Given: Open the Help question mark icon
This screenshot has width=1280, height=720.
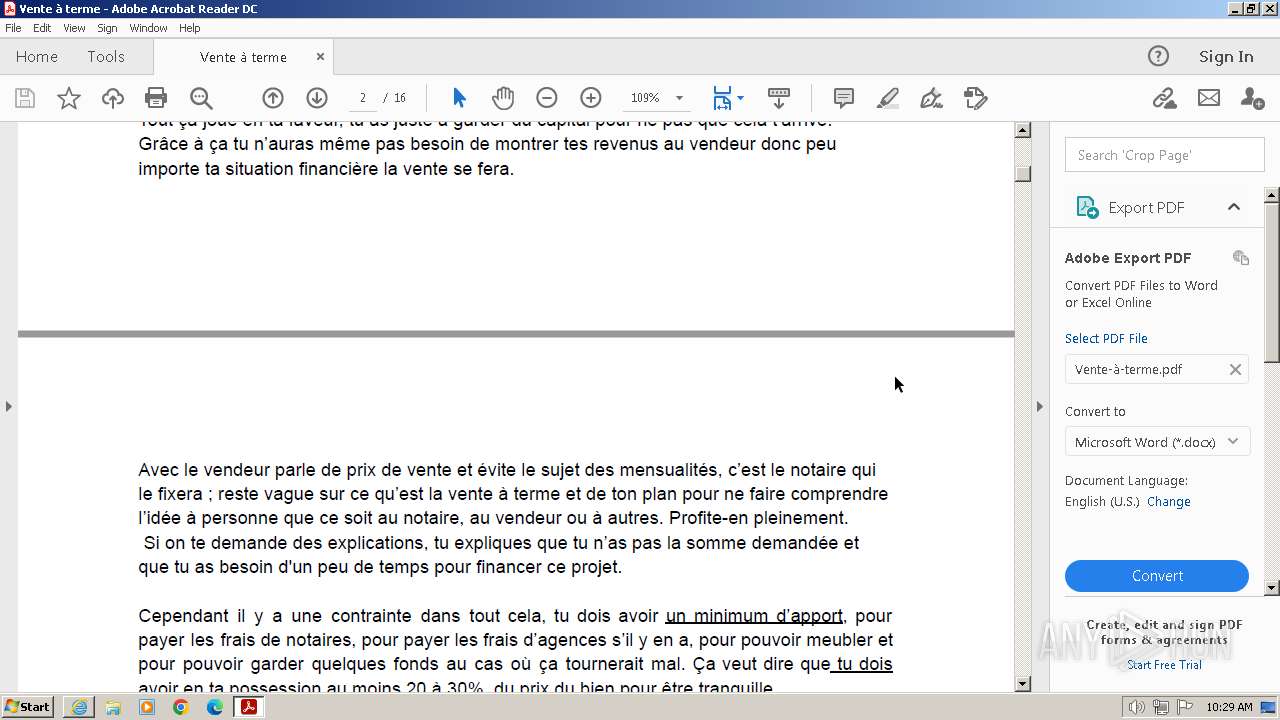Looking at the screenshot, I should point(1158,57).
